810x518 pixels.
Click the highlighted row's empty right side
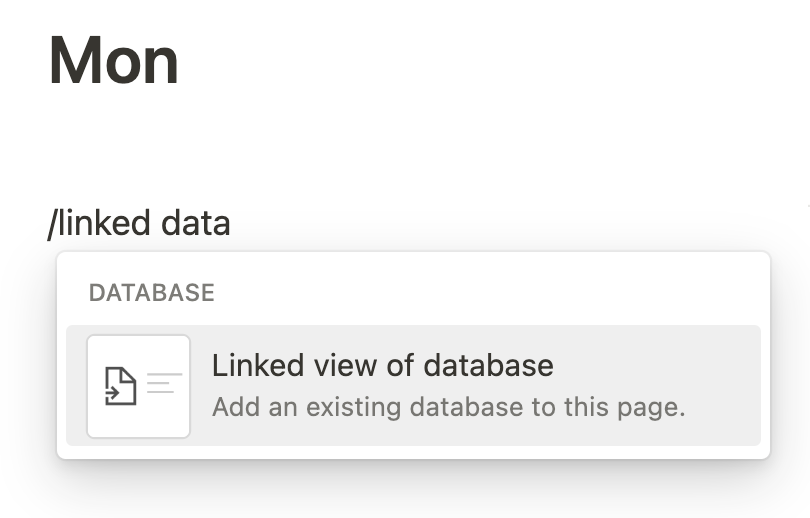click(x=723, y=386)
